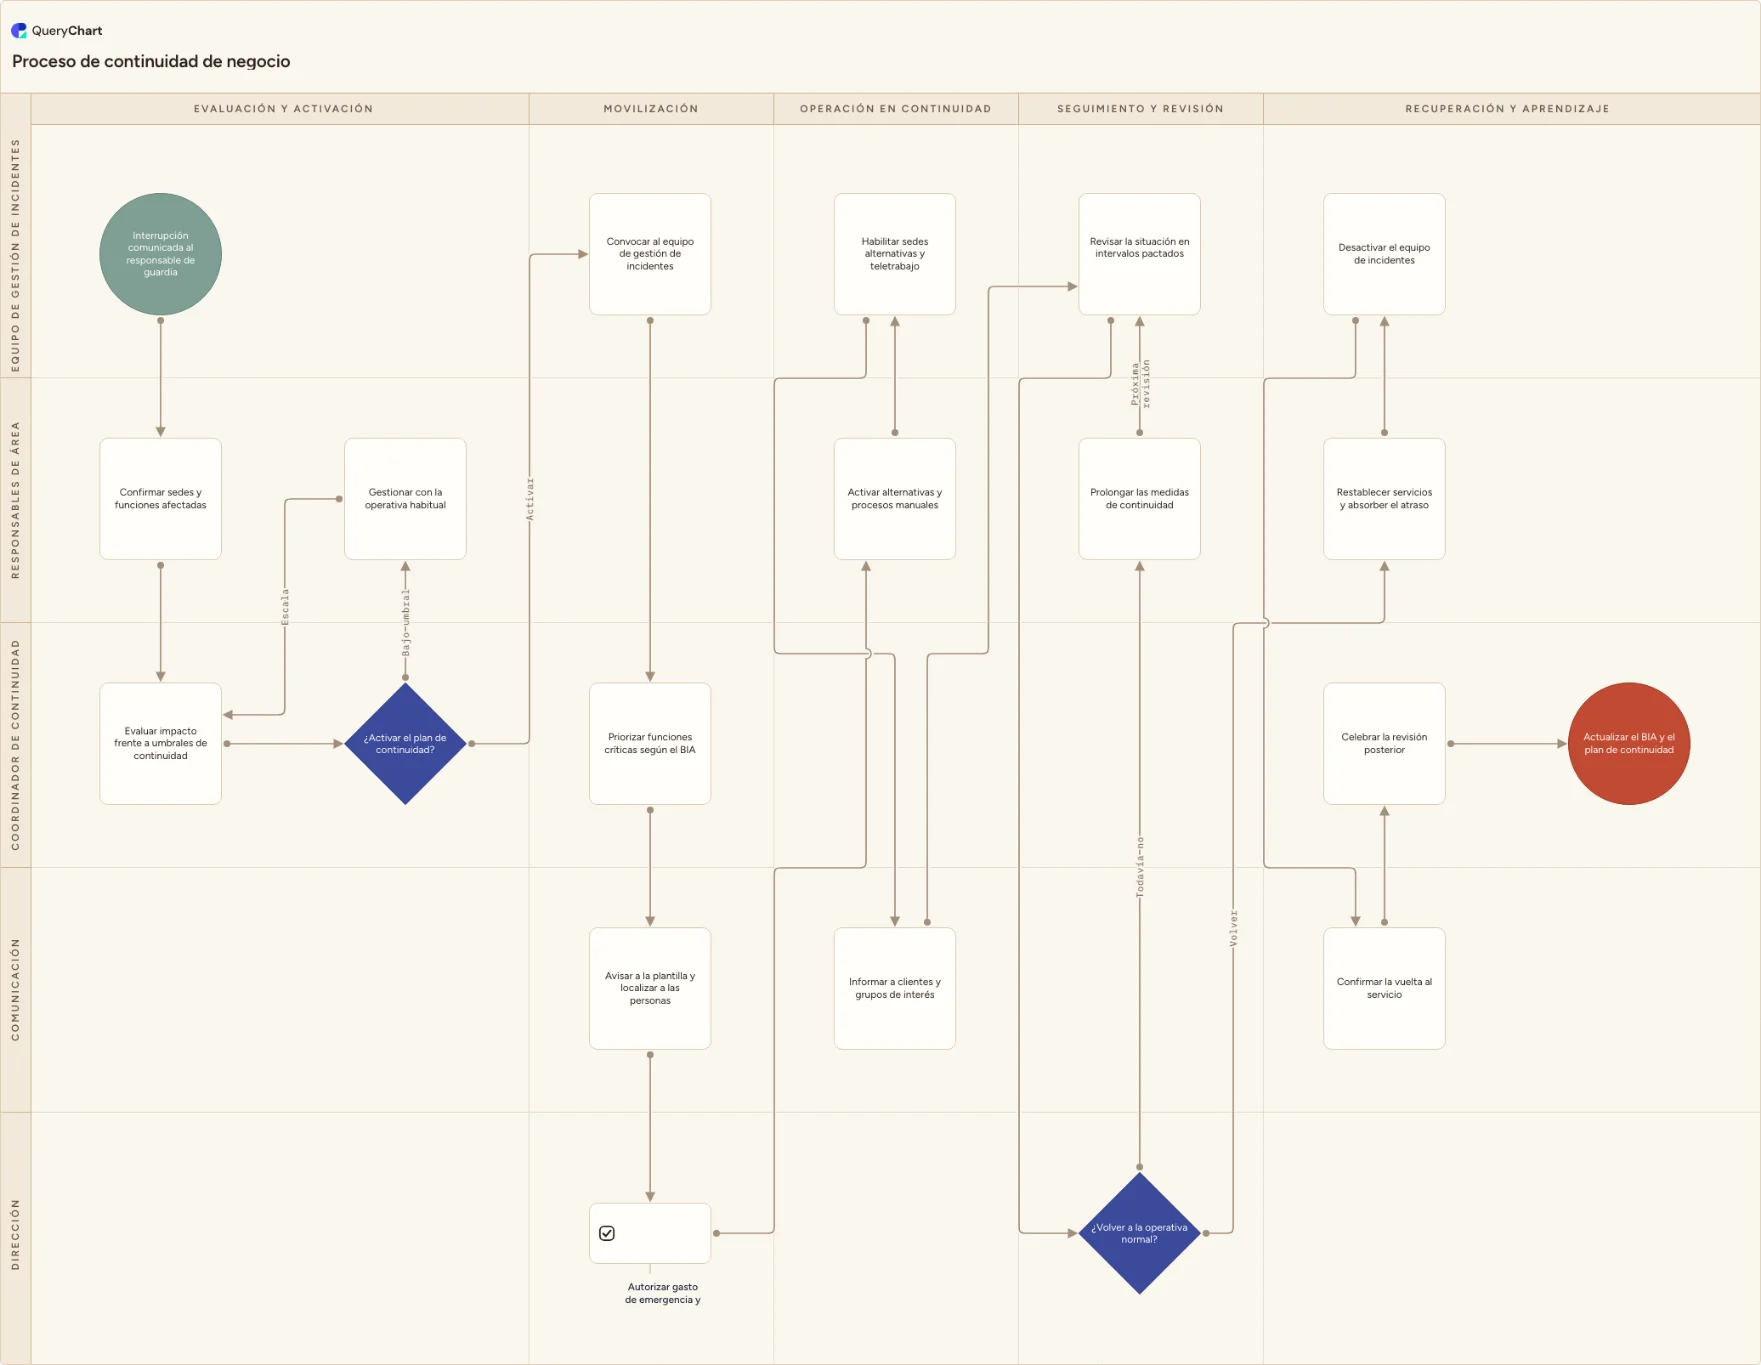Click the 'Todavía-no' edge label
The width and height of the screenshot is (1761, 1365).
click(x=1140, y=867)
